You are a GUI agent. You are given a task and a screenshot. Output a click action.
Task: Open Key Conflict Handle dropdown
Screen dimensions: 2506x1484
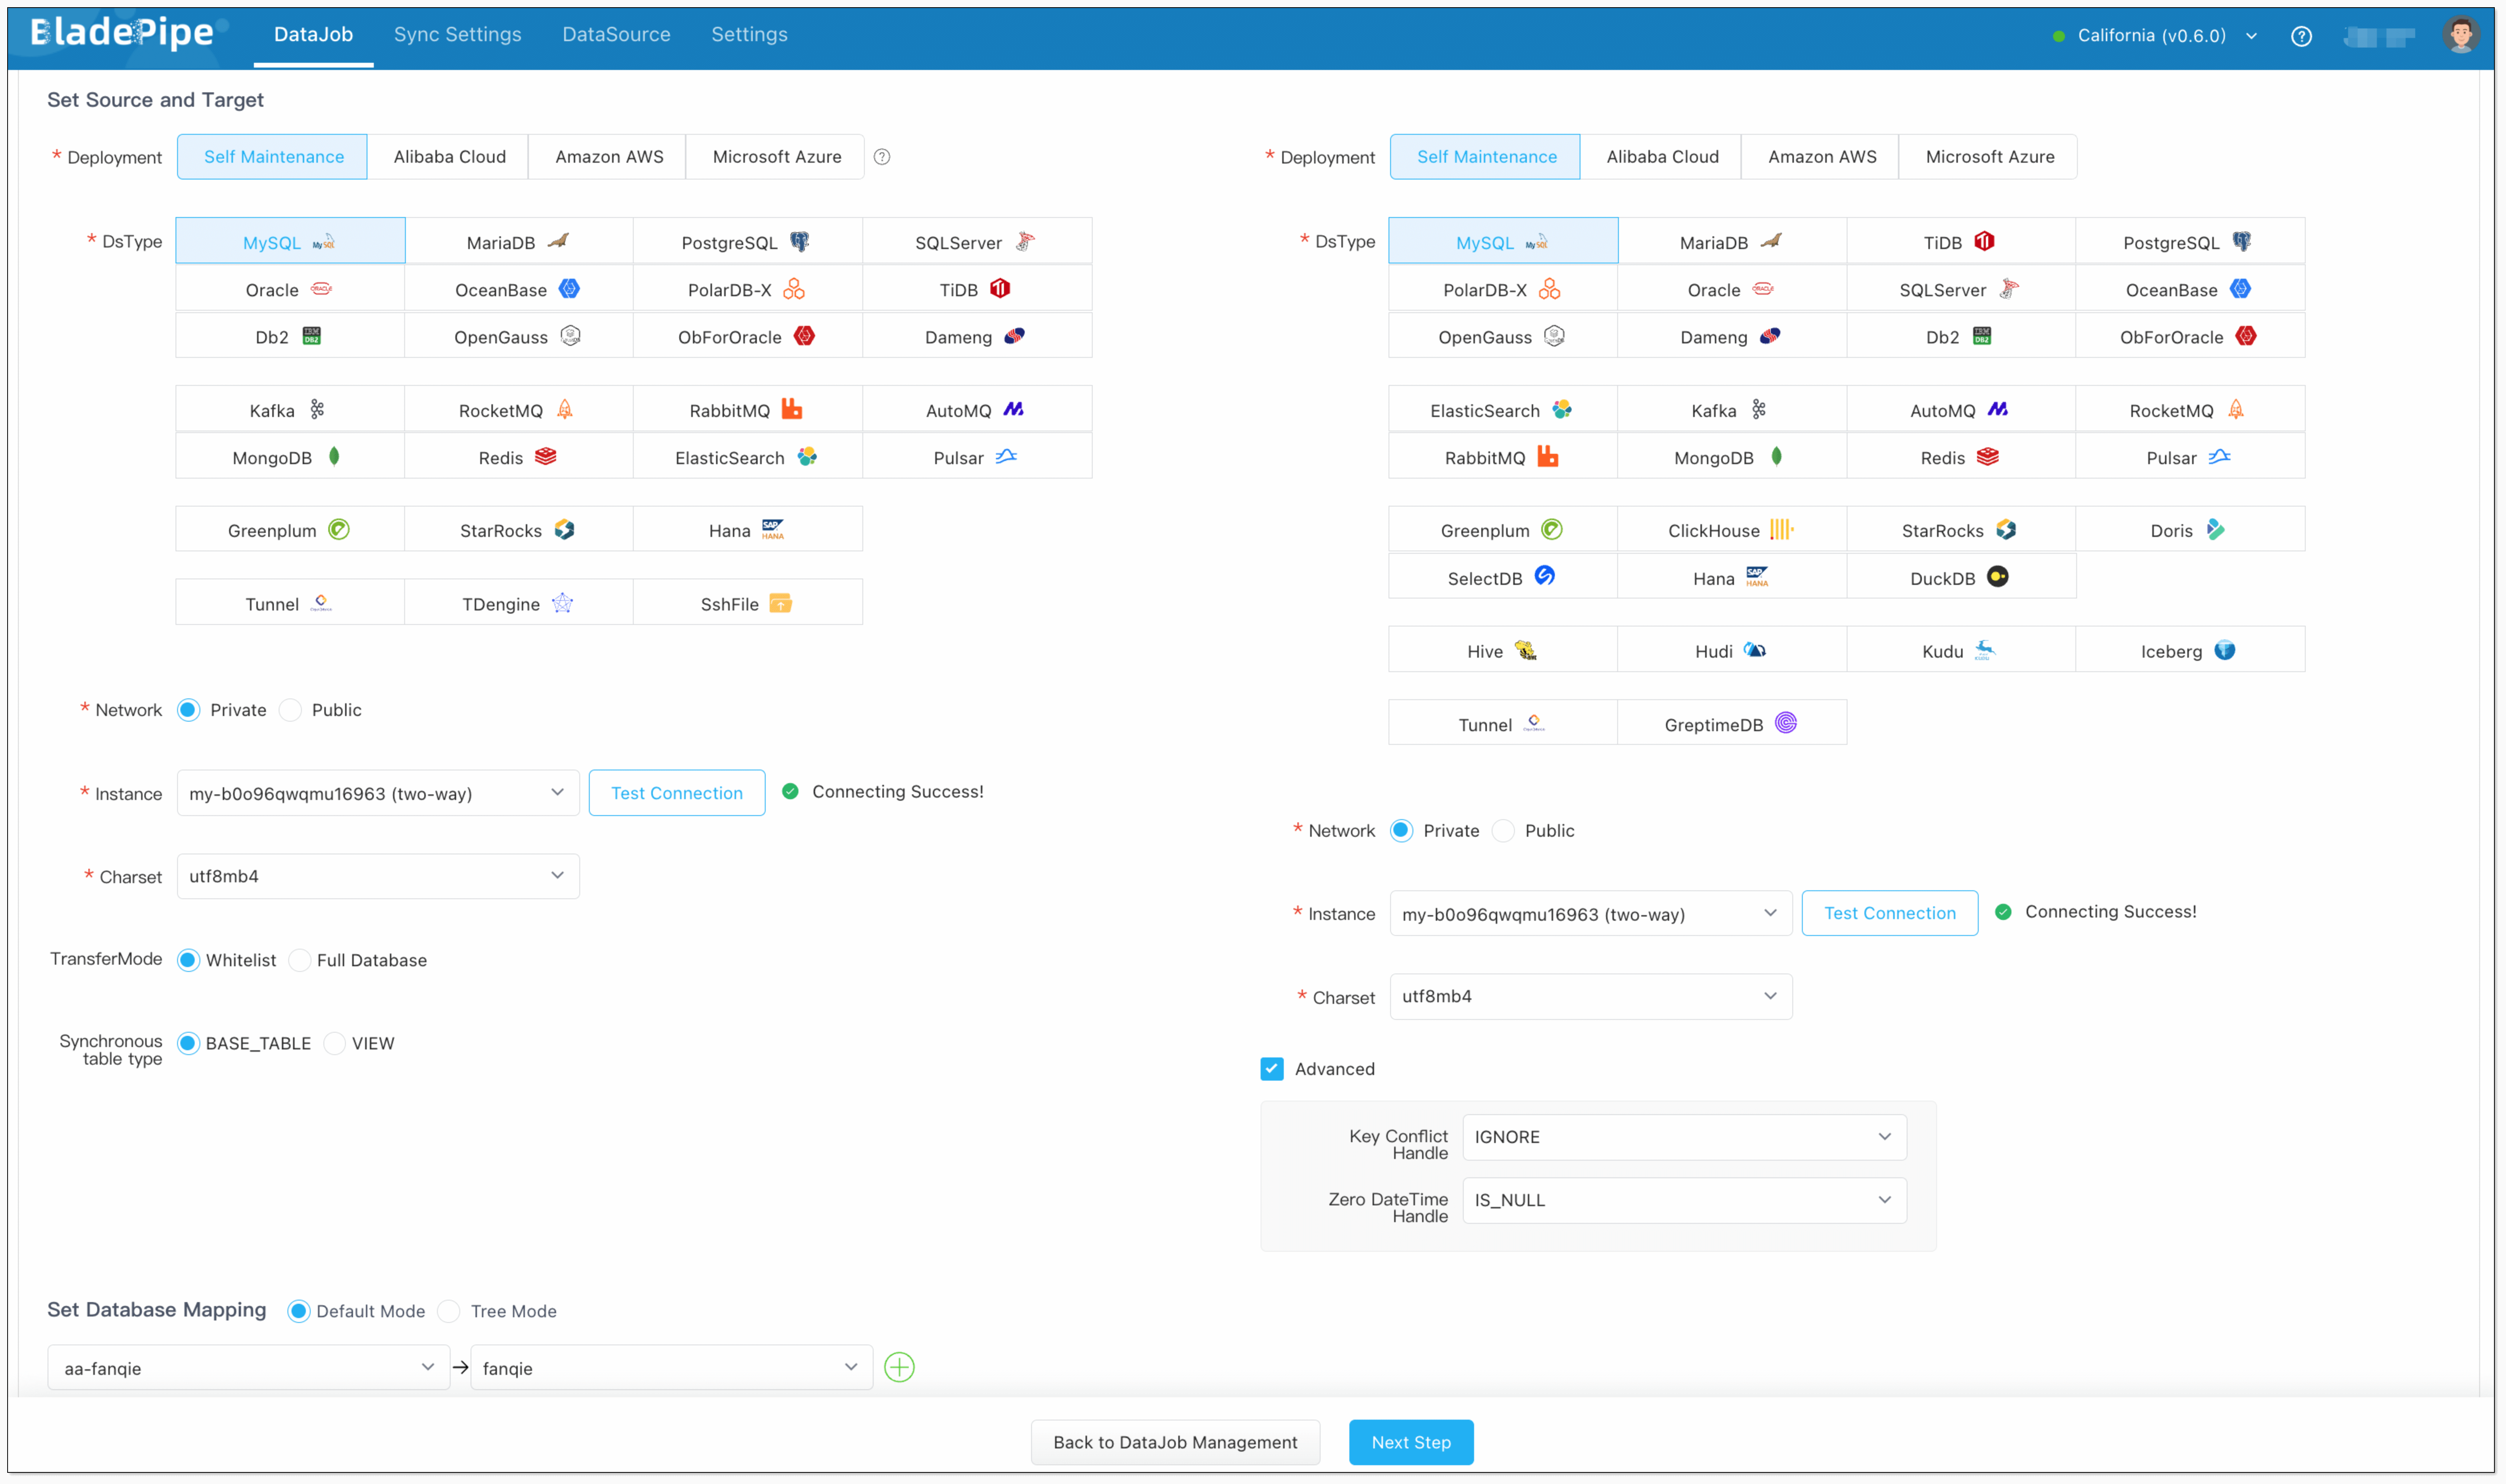(1684, 1137)
